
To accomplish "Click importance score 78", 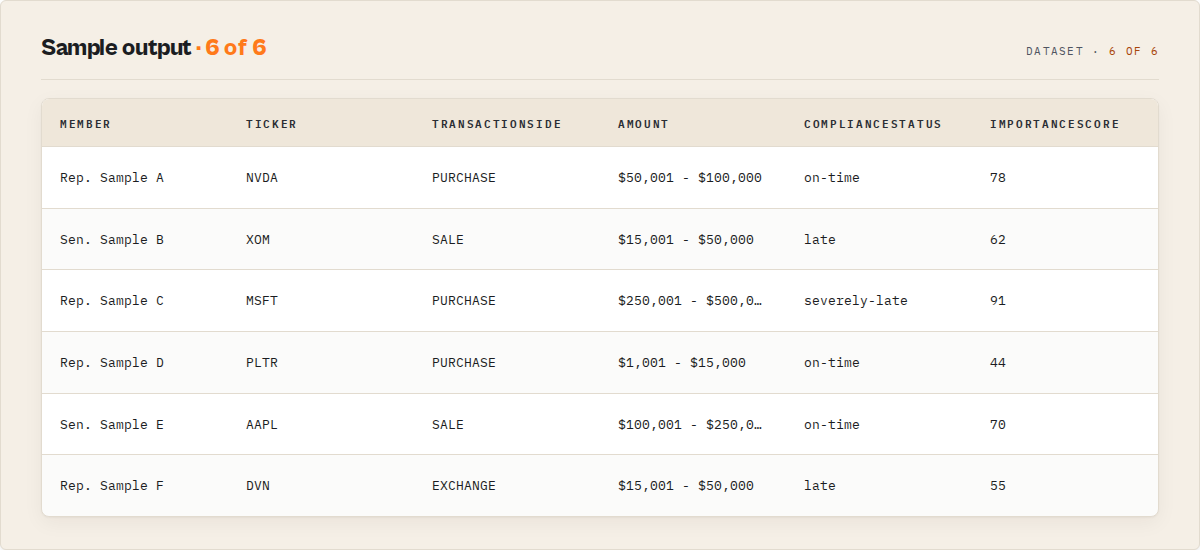I will pyautogui.click(x=998, y=178).
